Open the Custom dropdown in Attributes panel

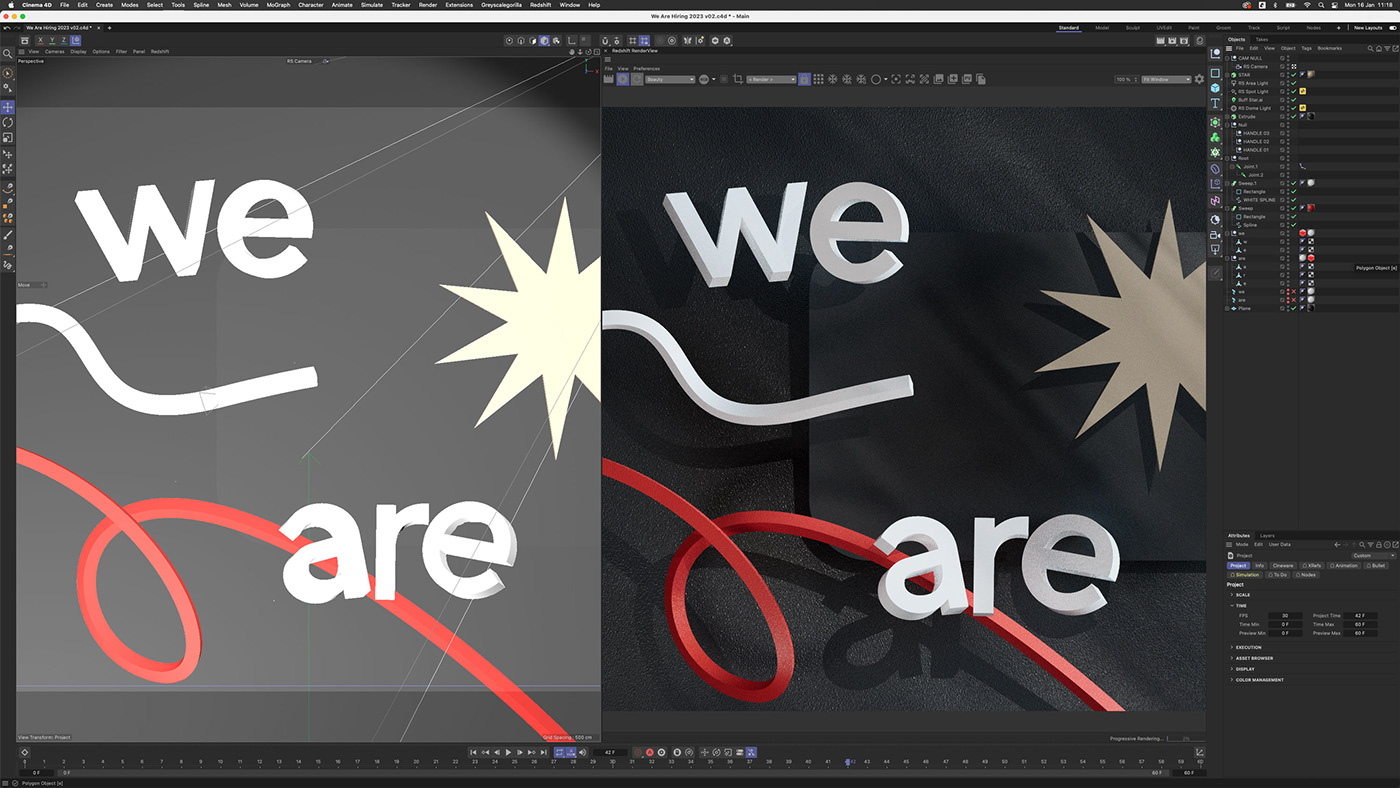pos(1373,556)
